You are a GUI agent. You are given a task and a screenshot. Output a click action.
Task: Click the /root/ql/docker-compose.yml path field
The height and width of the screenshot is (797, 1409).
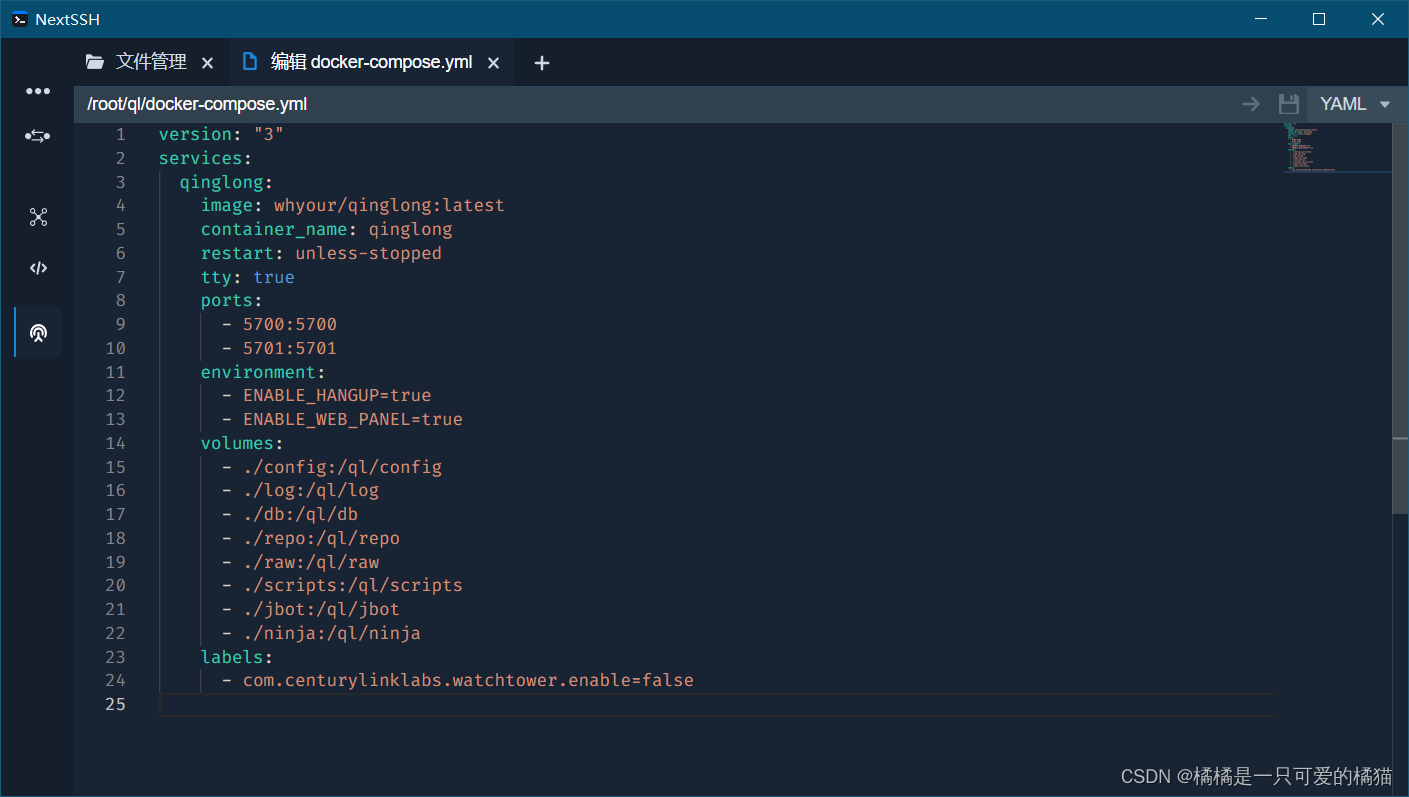tap(197, 104)
